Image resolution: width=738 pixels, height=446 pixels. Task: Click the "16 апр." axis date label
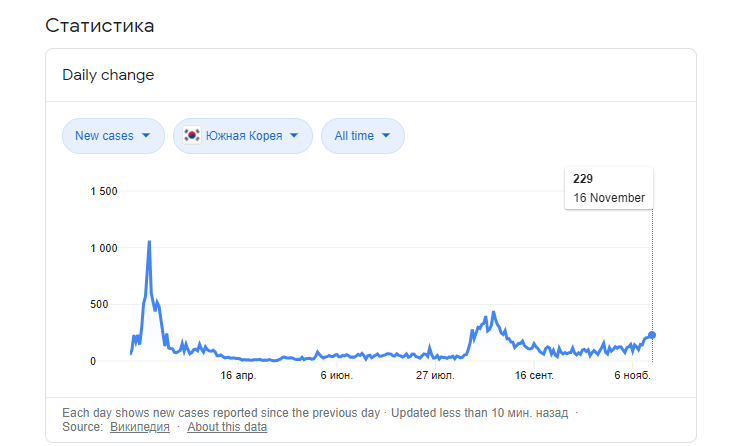pyautogui.click(x=238, y=376)
